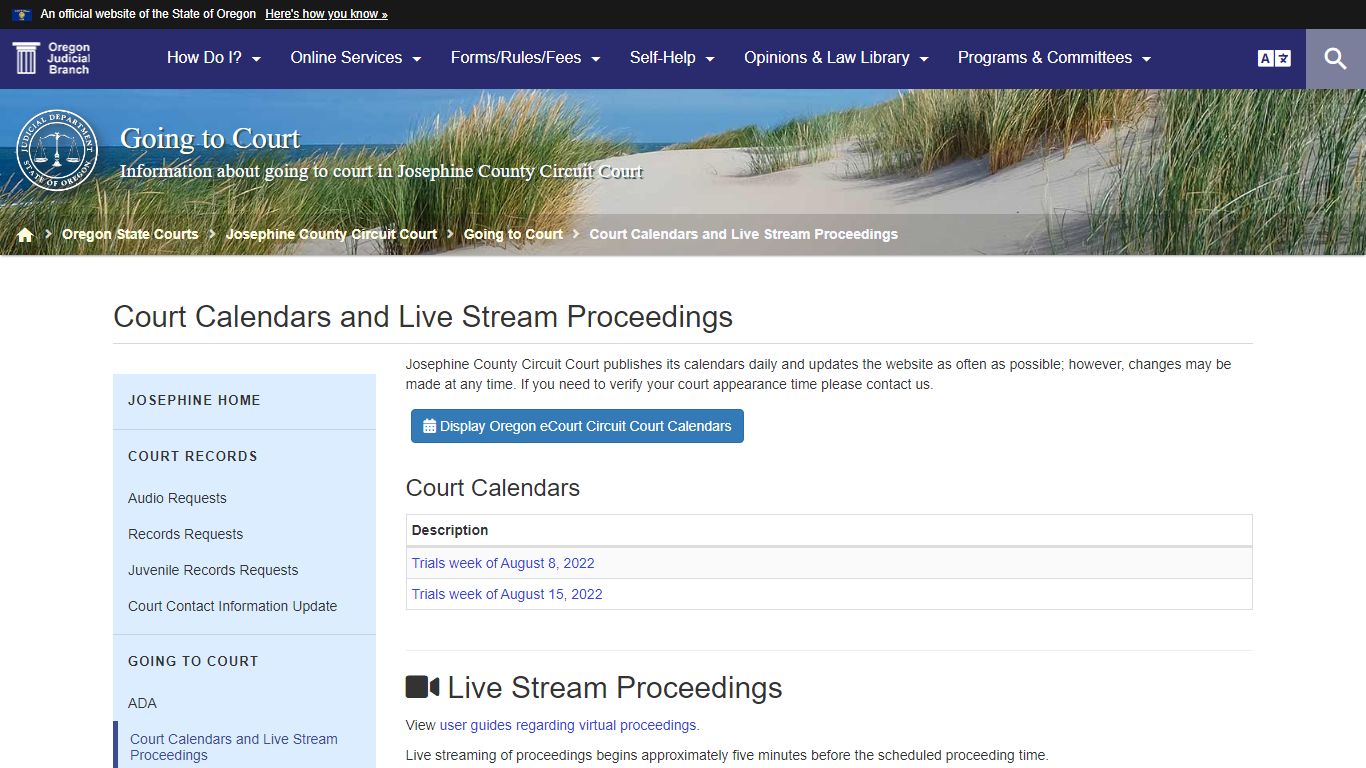Click current page breadcrumb Court Calendars and Live Stream

coord(743,234)
